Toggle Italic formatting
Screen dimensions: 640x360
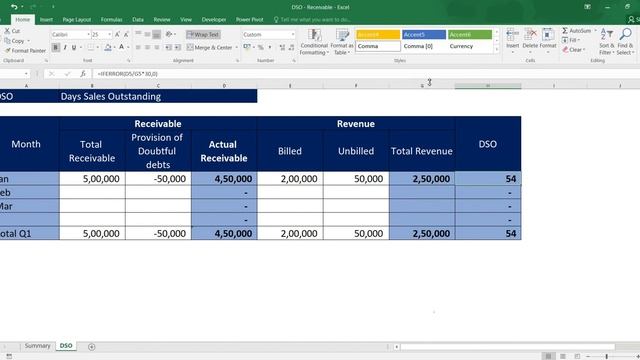[65, 48]
